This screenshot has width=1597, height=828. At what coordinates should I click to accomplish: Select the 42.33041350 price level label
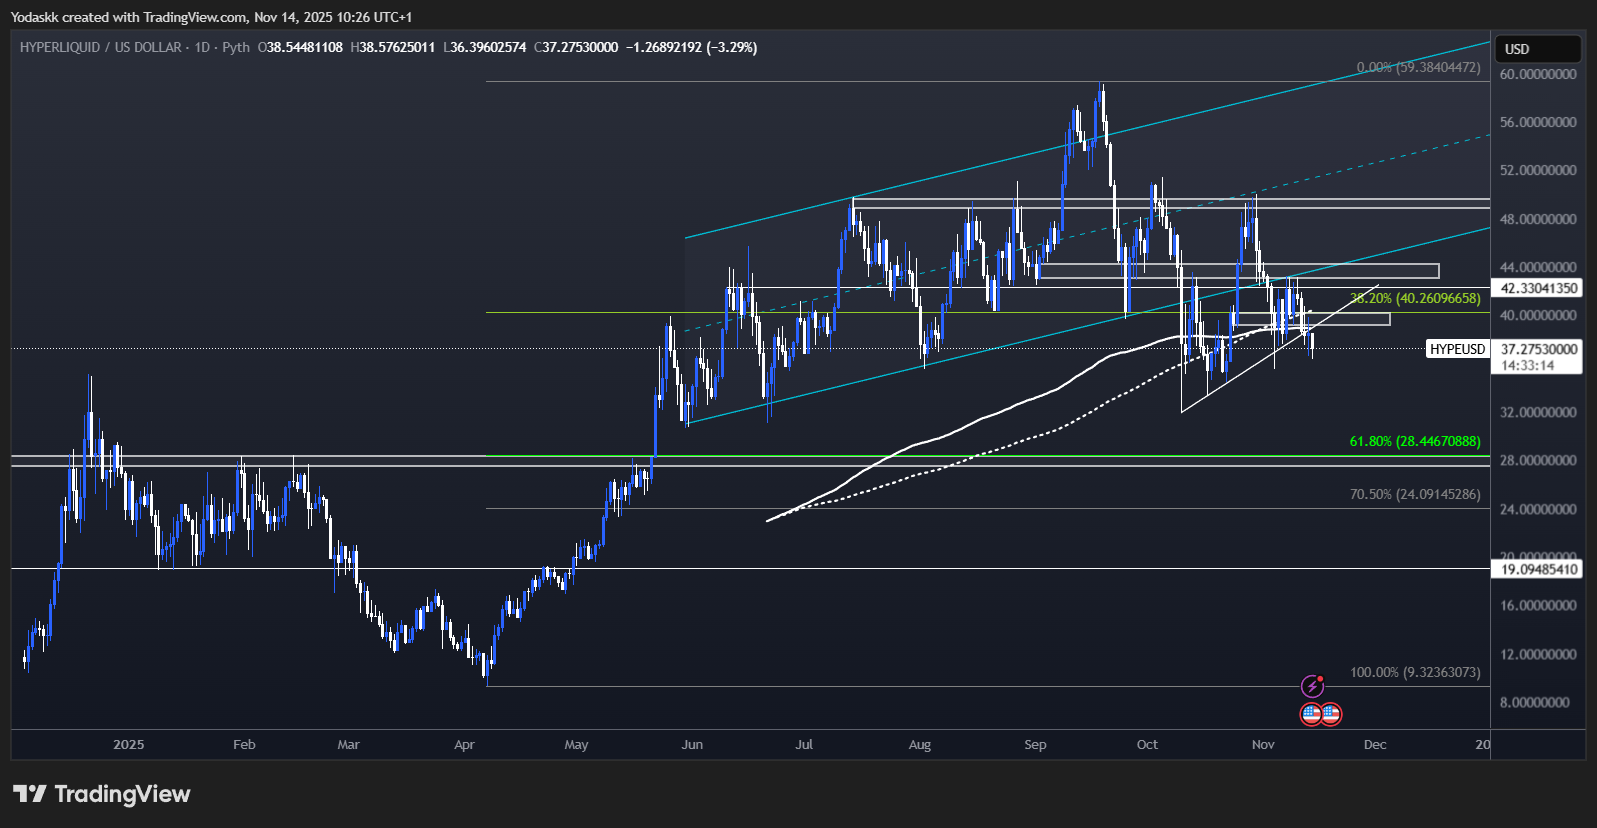[1539, 288]
